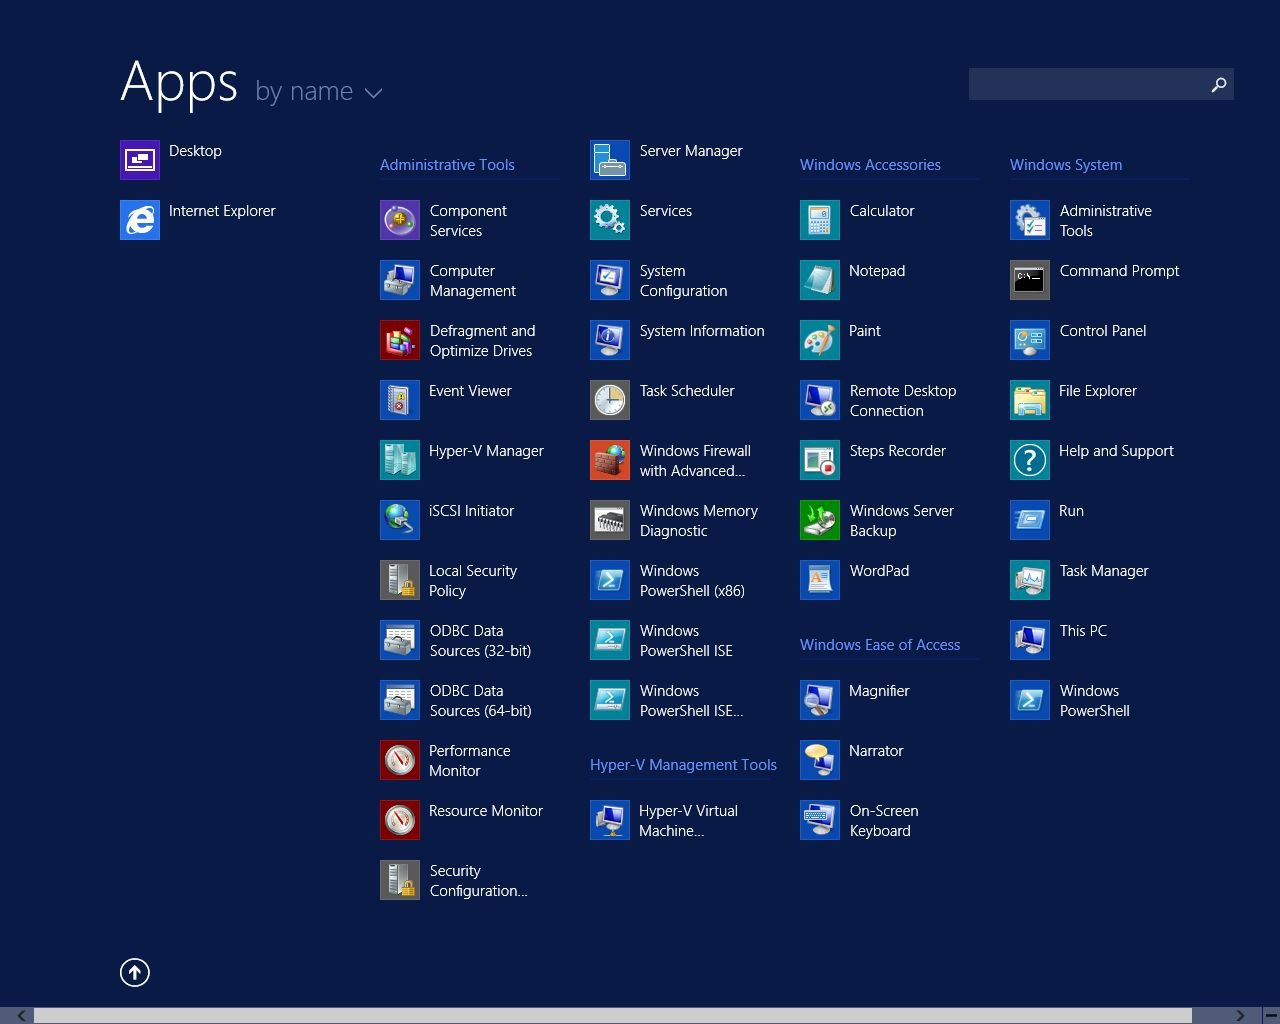Open Windows Firewall with Advanced Security icon

pyautogui.click(x=610, y=460)
